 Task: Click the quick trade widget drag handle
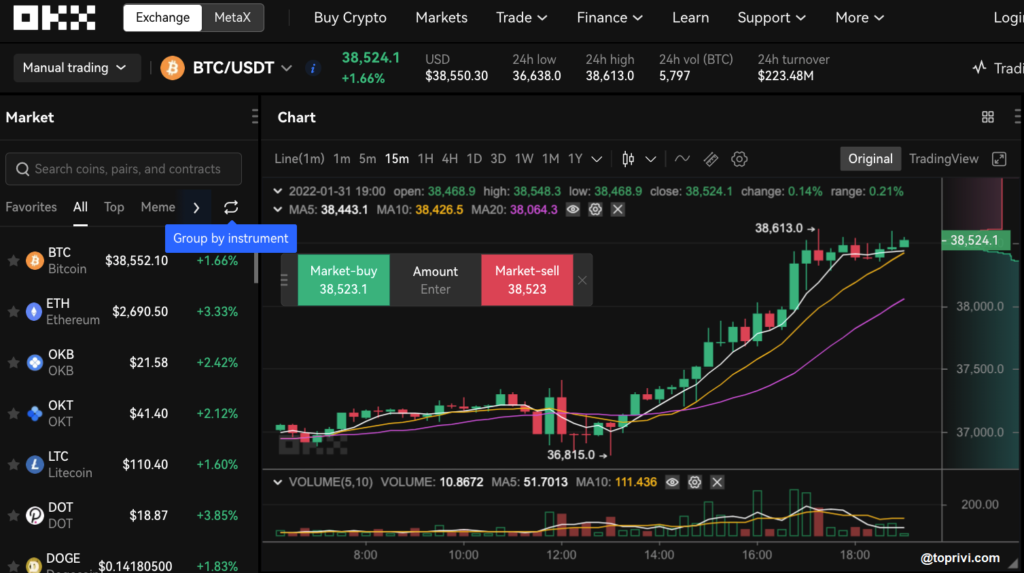(x=284, y=280)
